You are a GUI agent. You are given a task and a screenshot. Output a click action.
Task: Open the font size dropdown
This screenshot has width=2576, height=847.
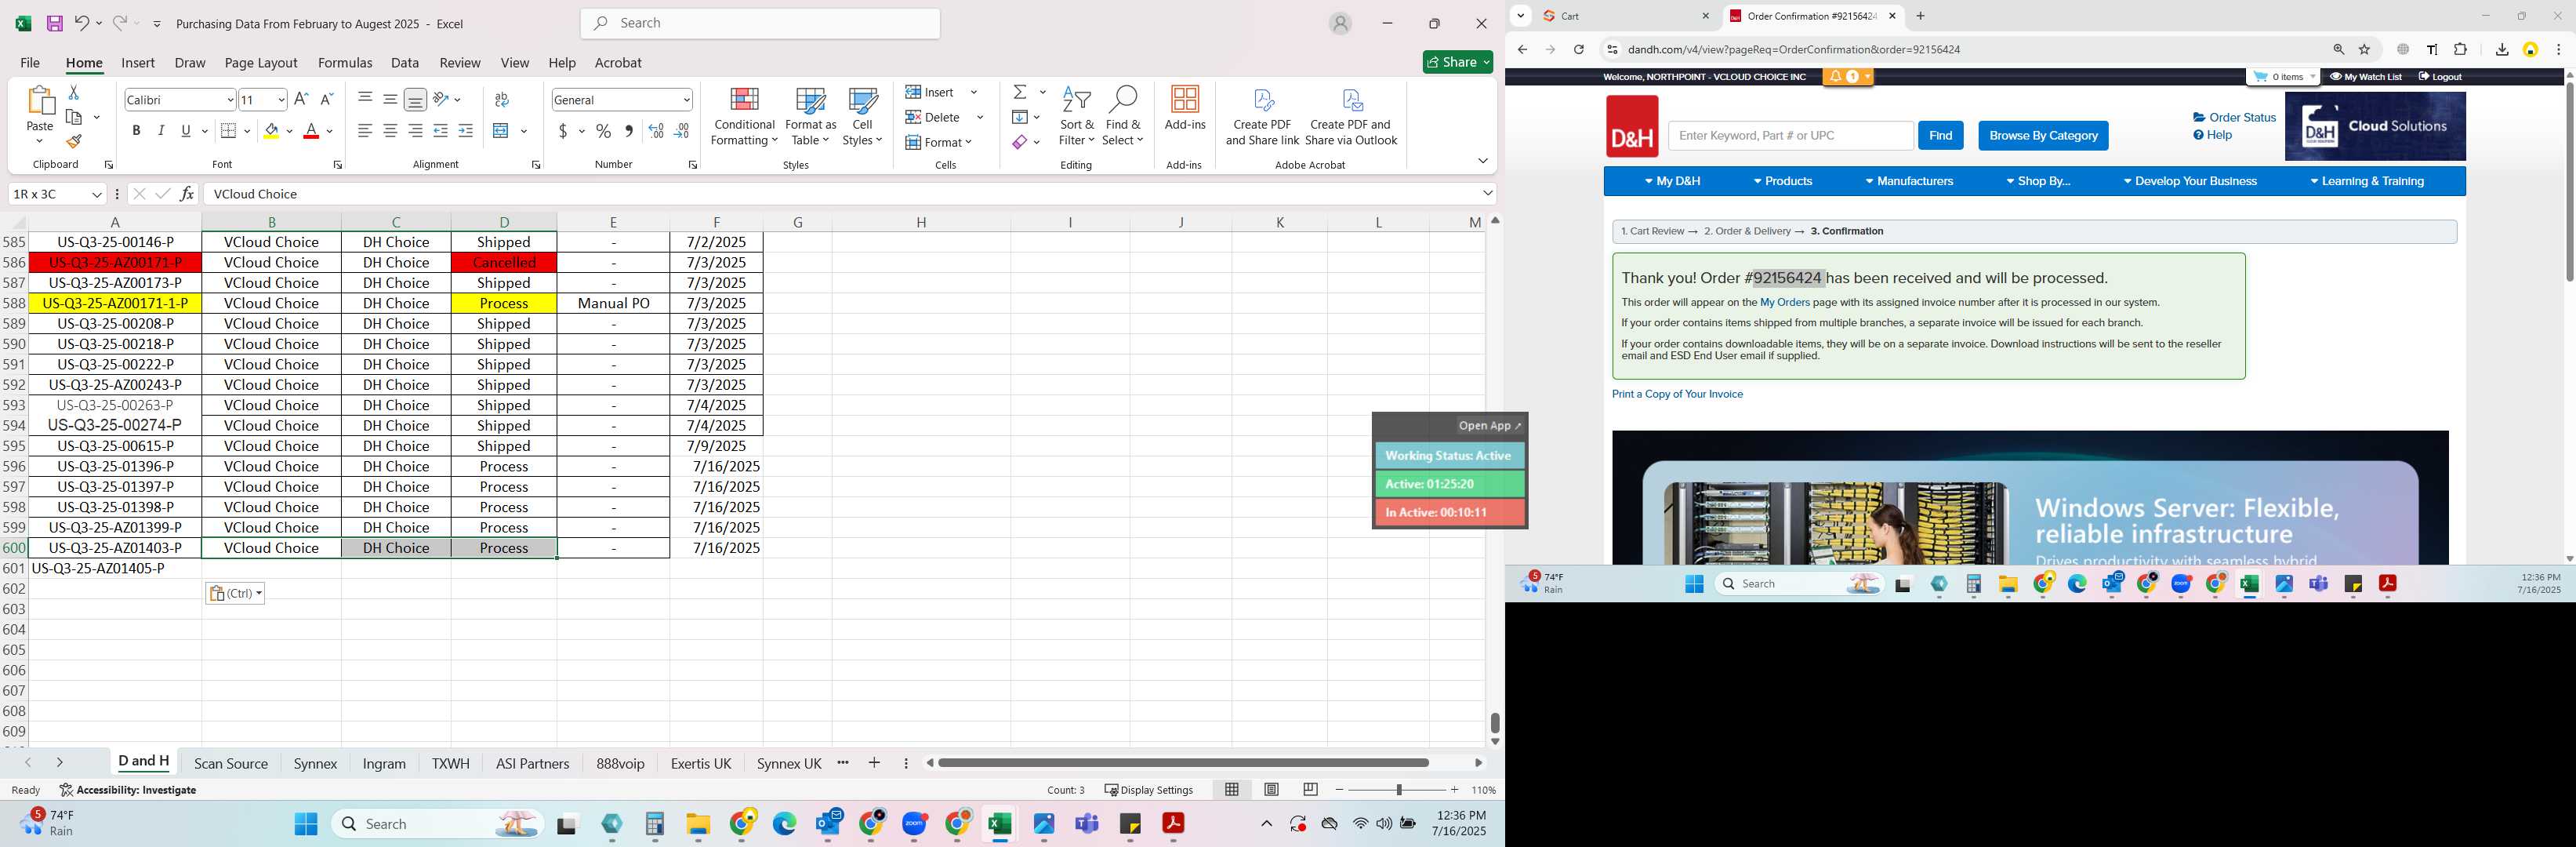[x=281, y=100]
